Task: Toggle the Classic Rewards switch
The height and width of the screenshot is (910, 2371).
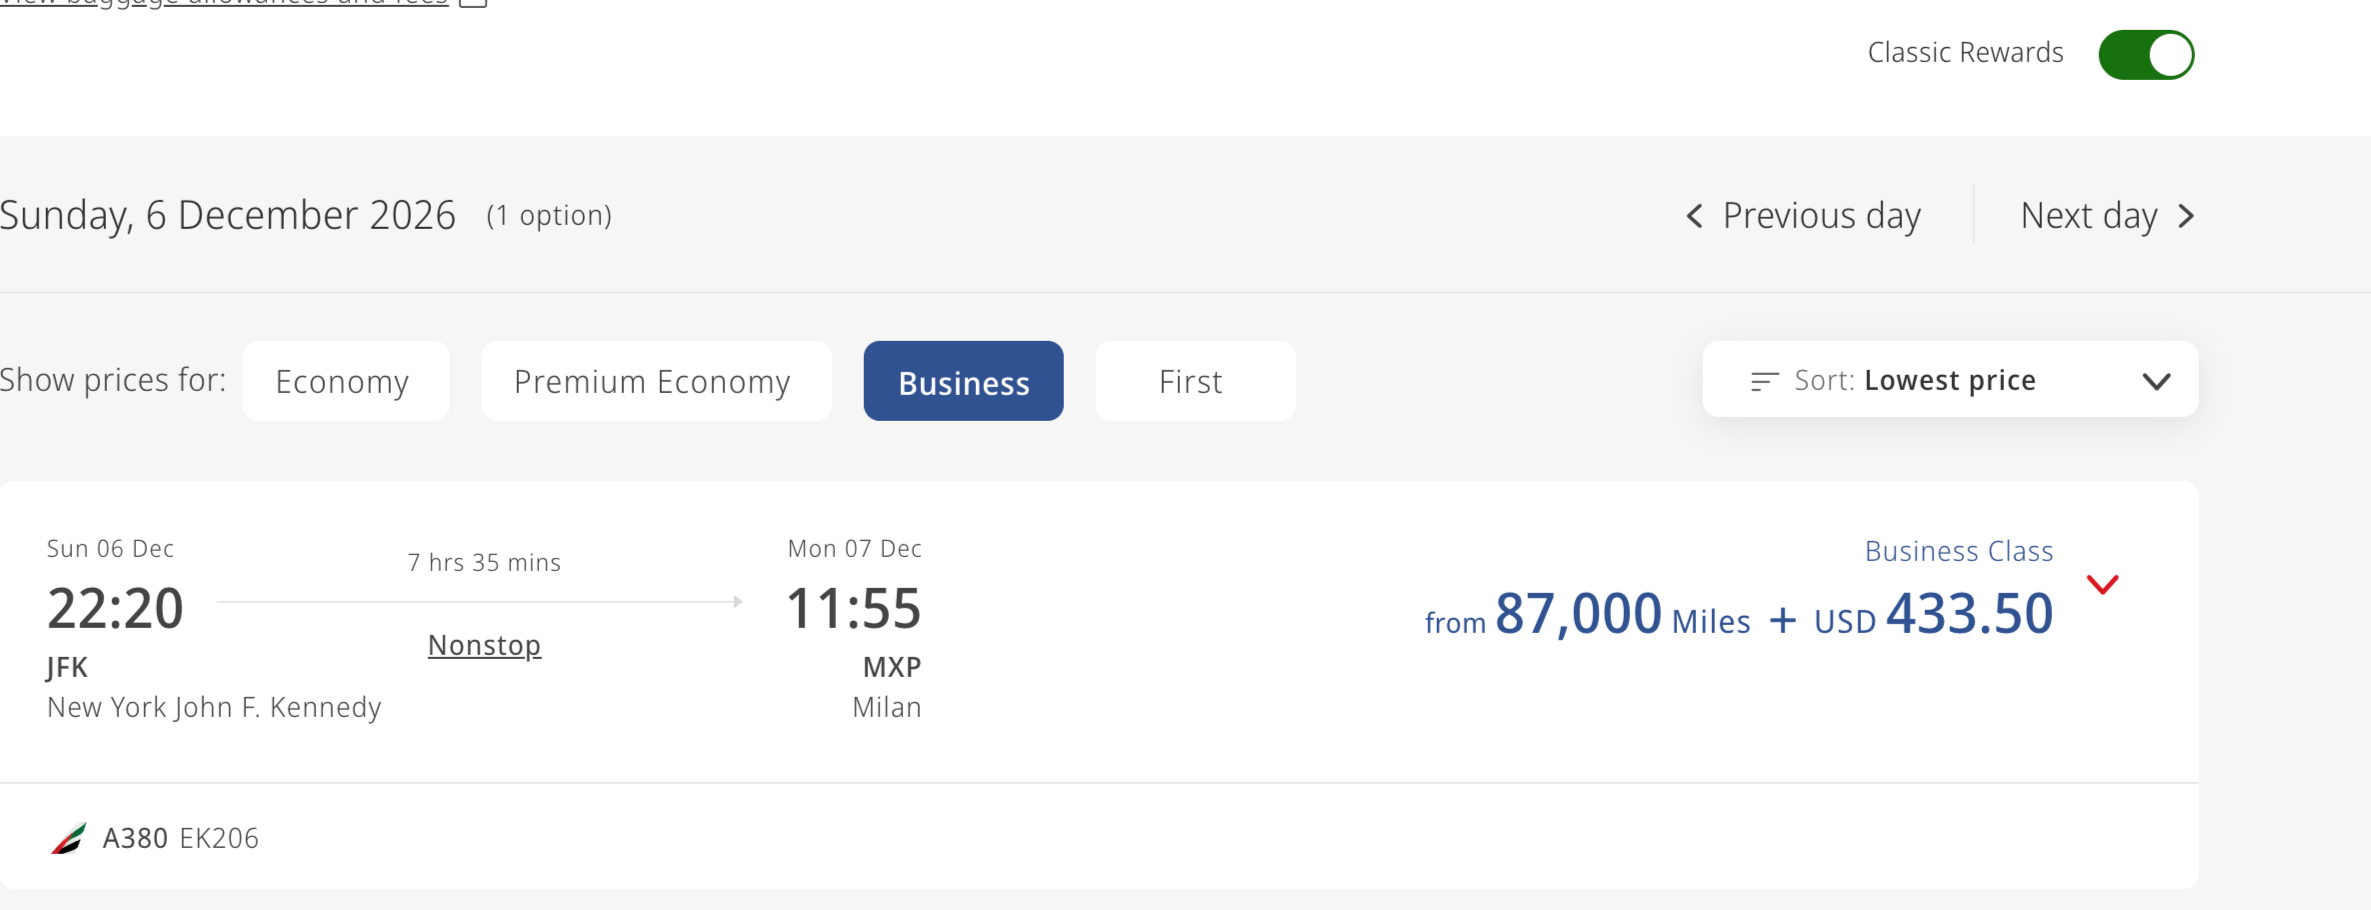Action: pos(2146,55)
